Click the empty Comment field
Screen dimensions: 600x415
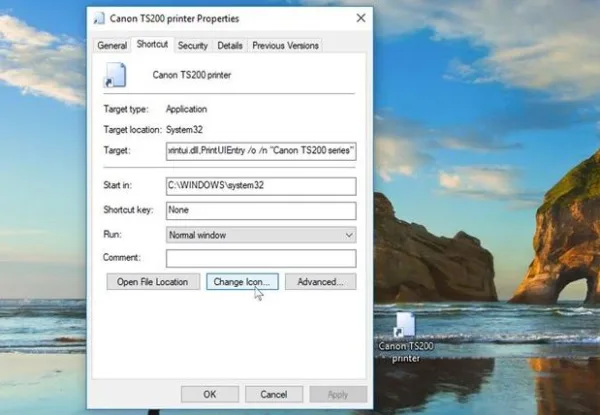[261, 258]
